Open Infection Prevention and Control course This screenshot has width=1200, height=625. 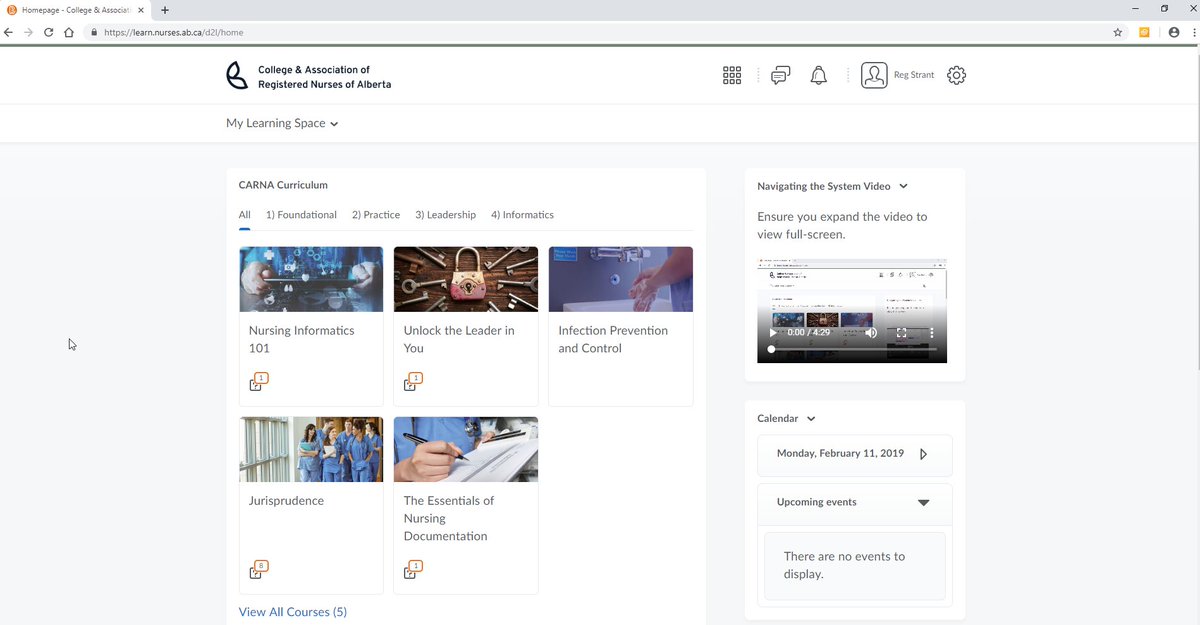click(613, 339)
